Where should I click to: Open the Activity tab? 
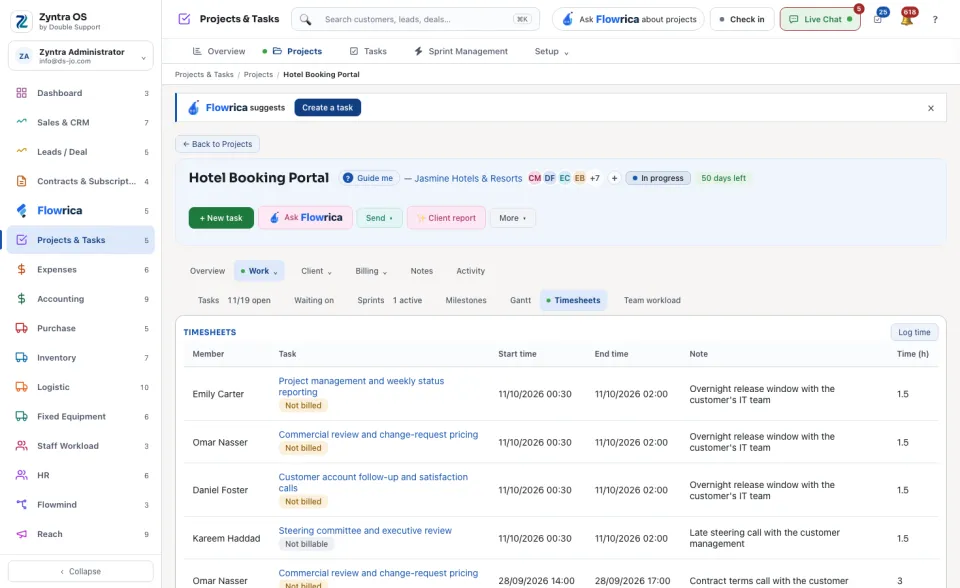point(470,271)
